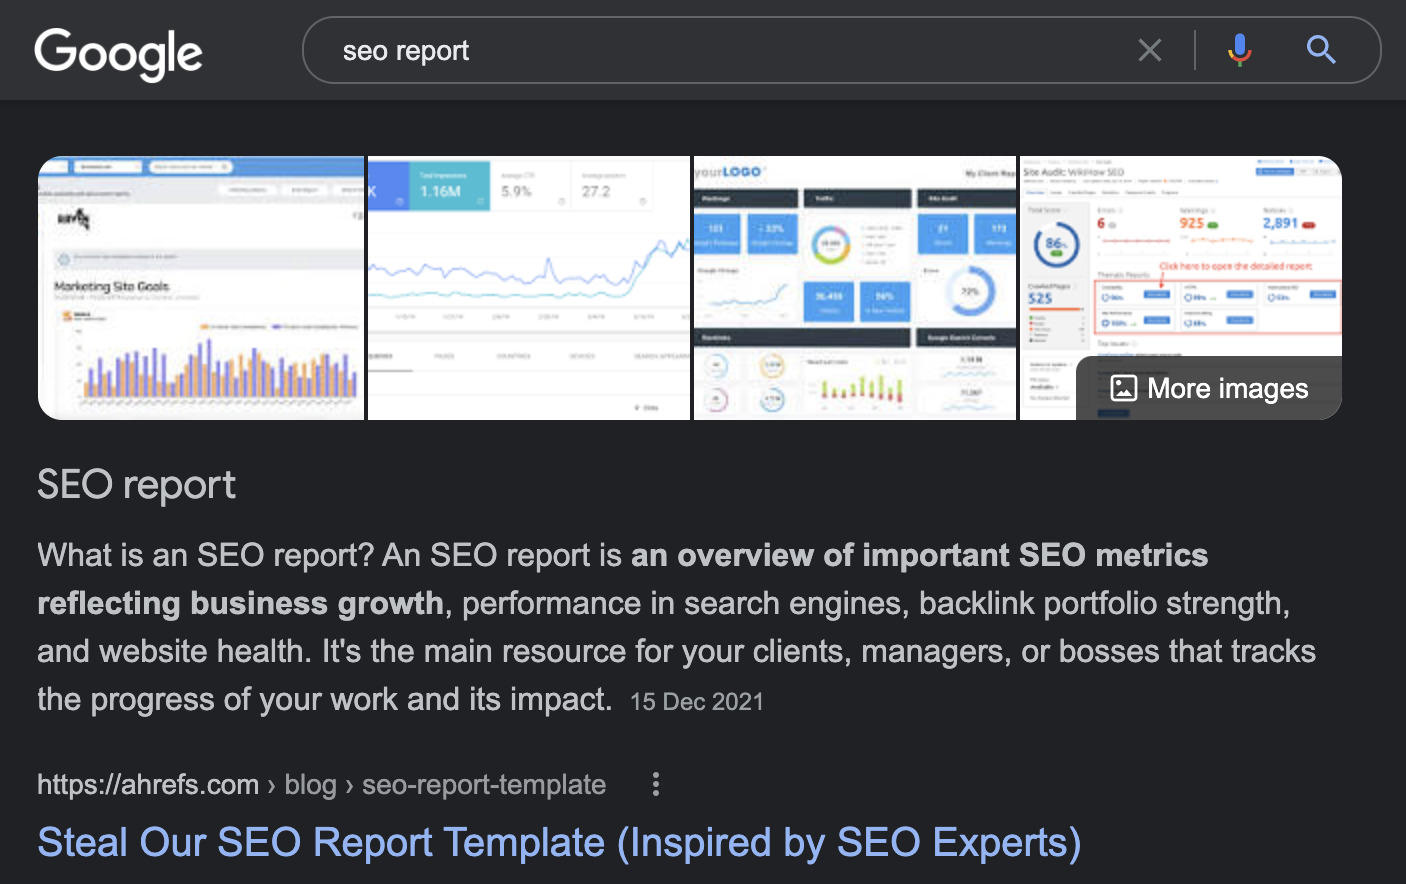This screenshot has width=1406, height=884.
Task: Click the Google logo
Action: tap(118, 53)
